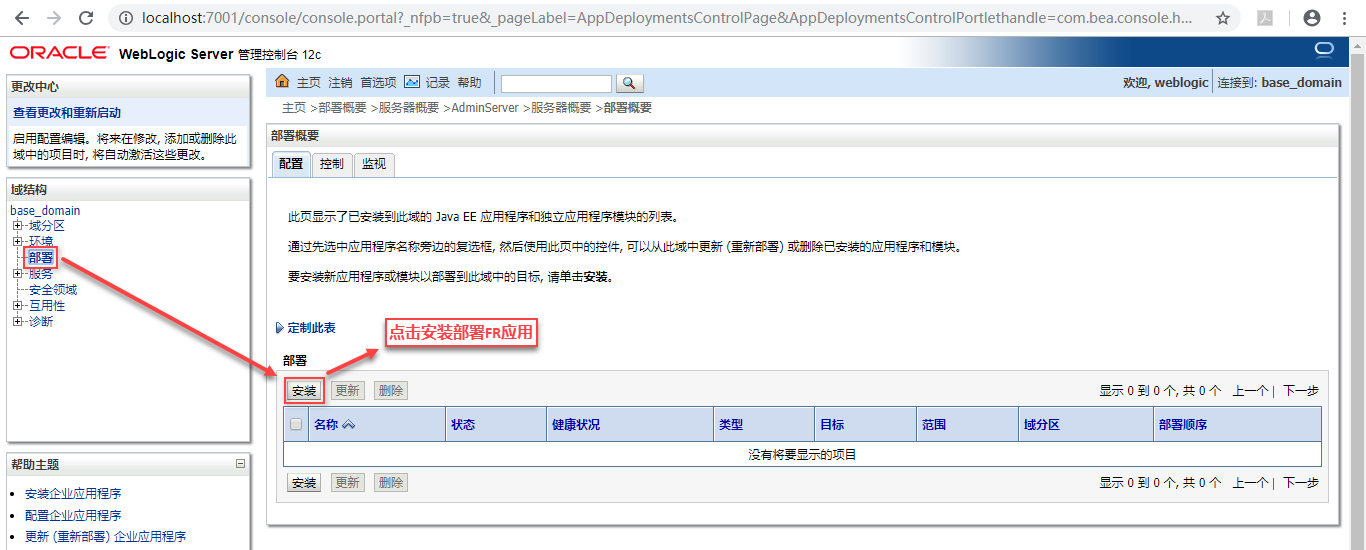Click the search magnifier button
The width and height of the screenshot is (1366, 550).
click(629, 83)
